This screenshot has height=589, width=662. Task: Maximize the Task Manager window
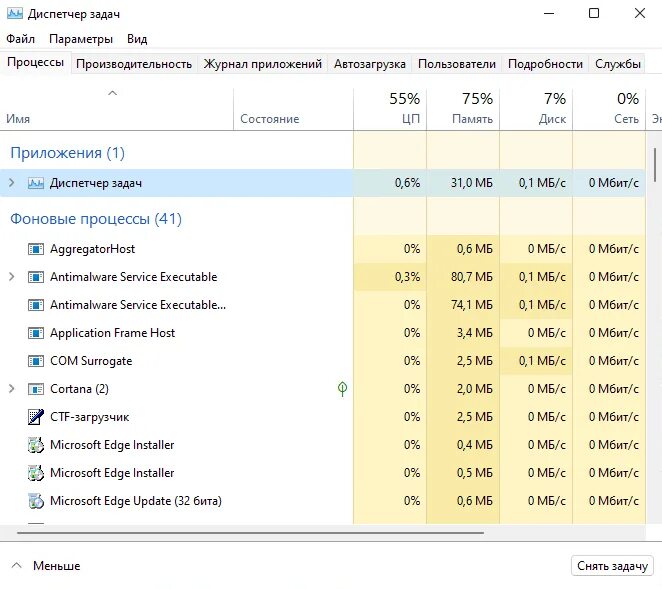594,13
